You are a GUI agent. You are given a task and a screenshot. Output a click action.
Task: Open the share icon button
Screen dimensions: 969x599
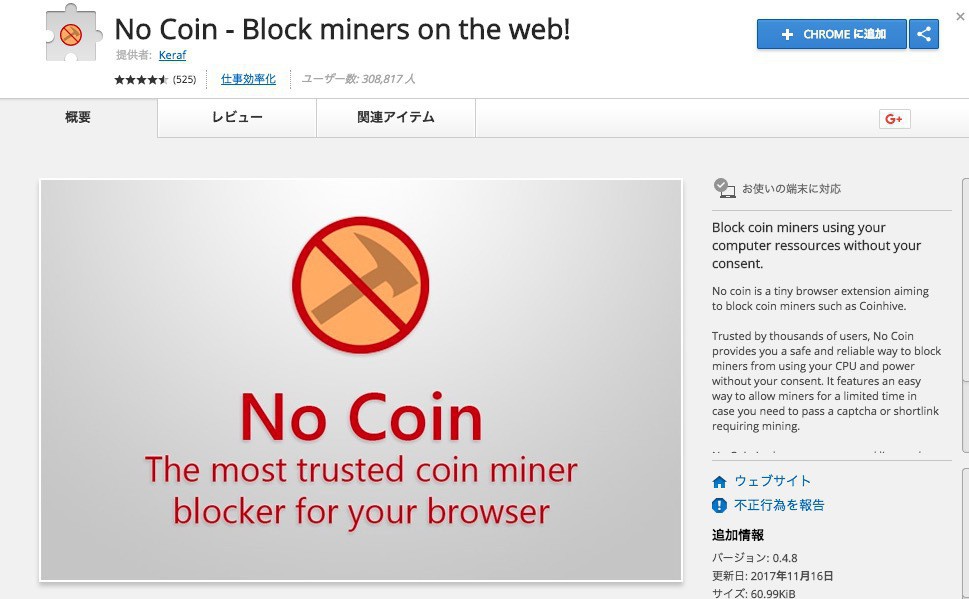click(924, 34)
